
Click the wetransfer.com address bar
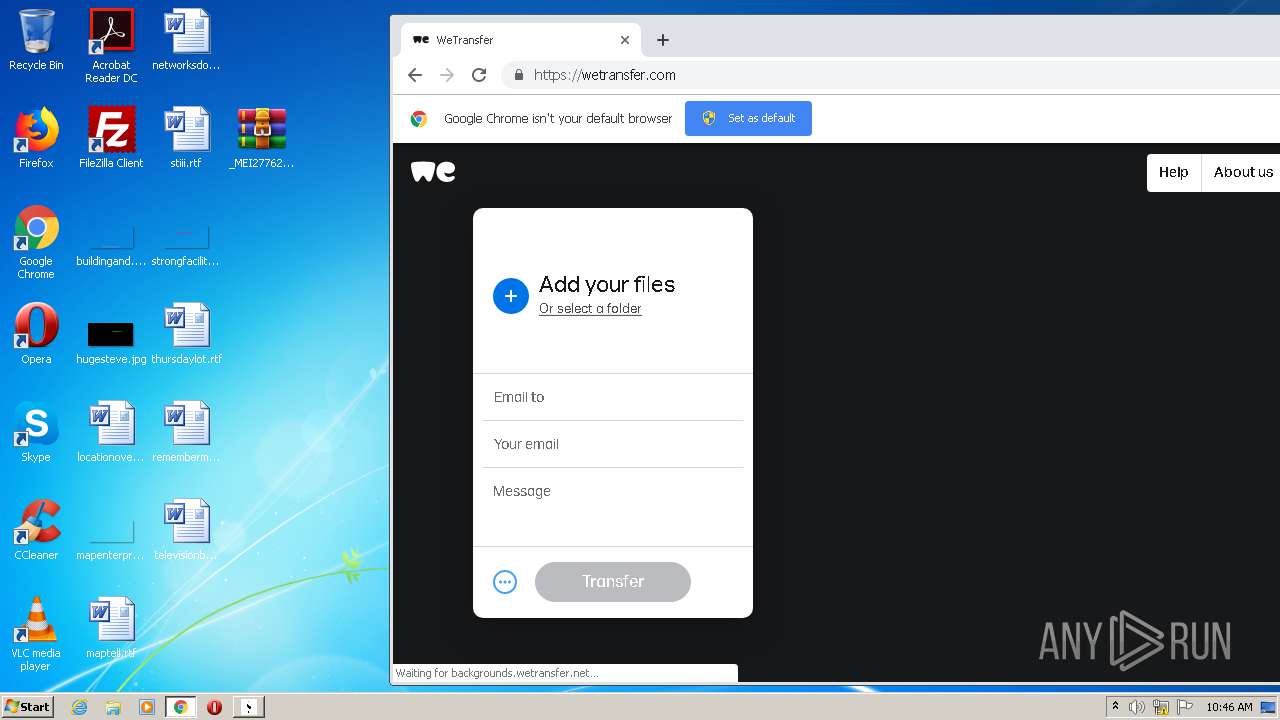tap(890, 75)
